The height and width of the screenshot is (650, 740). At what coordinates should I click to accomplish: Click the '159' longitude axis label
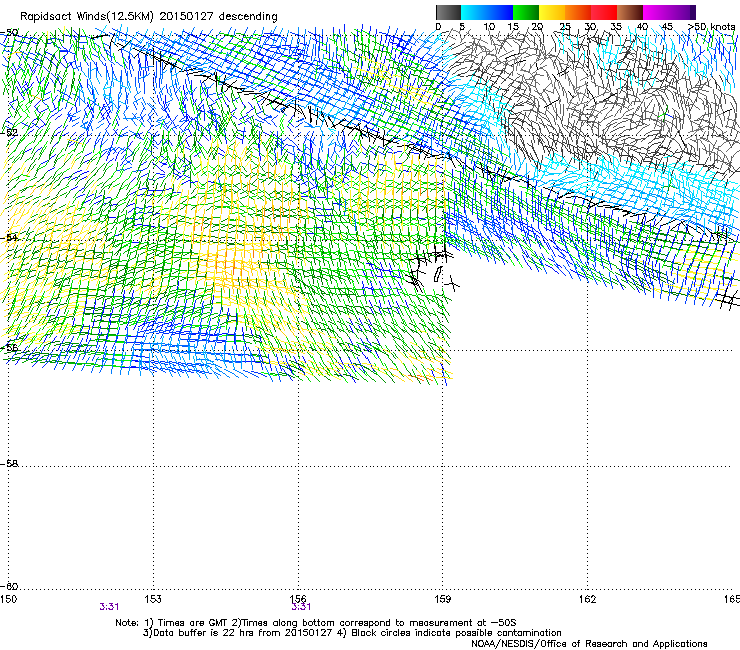point(443,599)
